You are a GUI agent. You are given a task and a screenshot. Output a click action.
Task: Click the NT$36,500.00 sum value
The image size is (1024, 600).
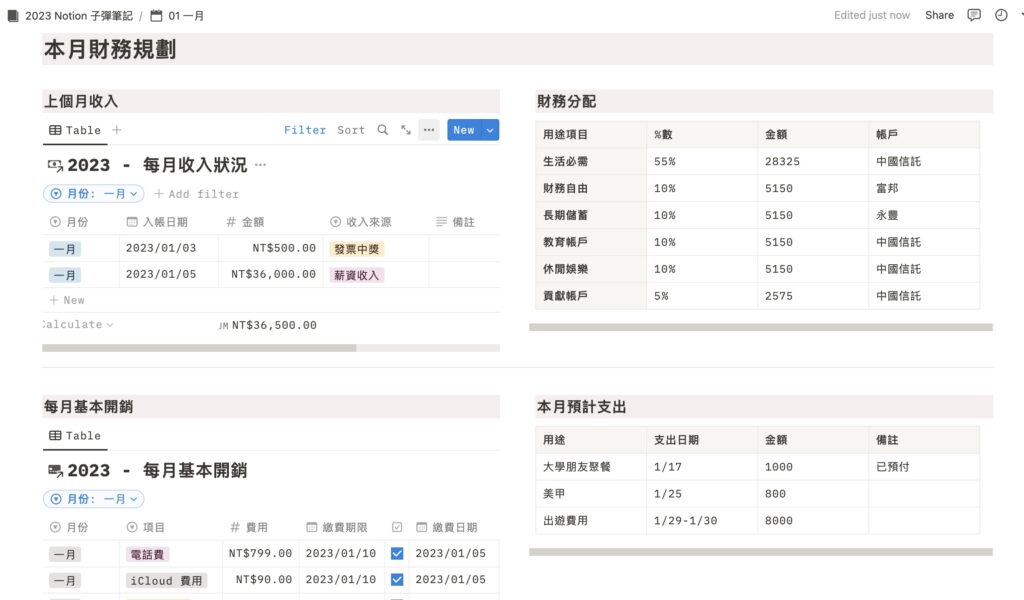(x=274, y=324)
